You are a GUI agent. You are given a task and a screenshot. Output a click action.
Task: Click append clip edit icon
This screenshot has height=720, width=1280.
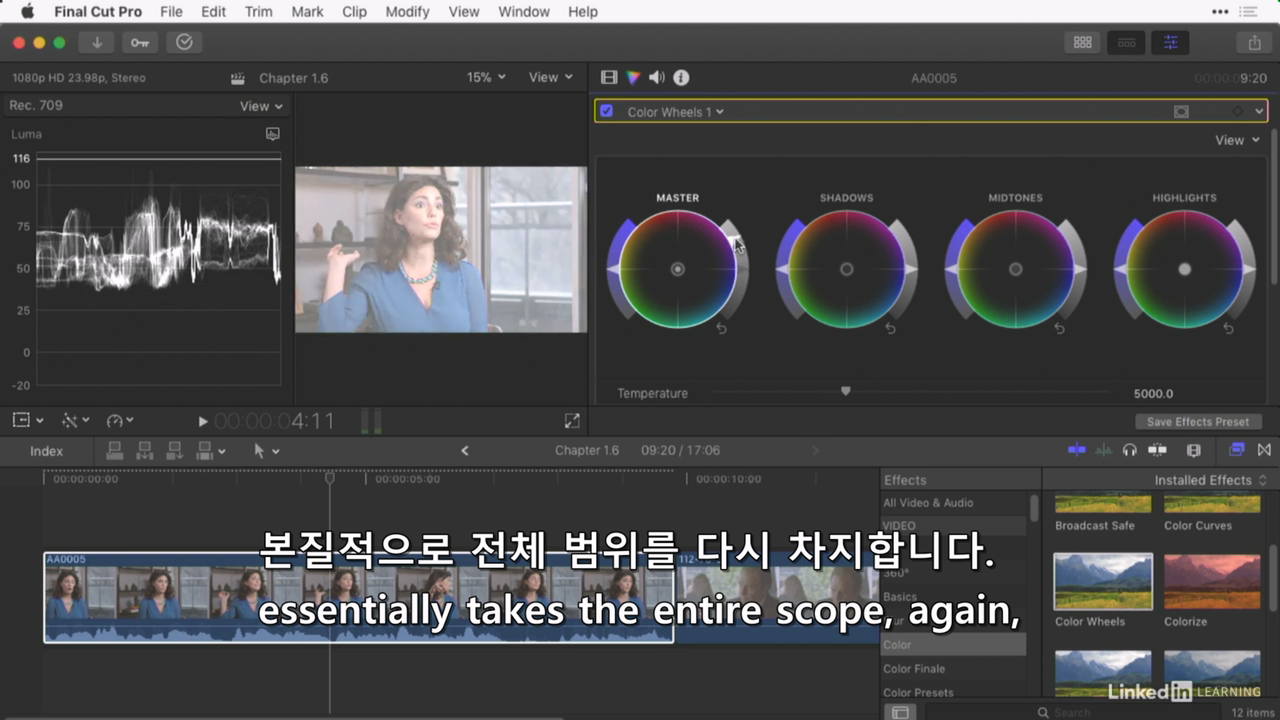pyautogui.click(x=175, y=451)
